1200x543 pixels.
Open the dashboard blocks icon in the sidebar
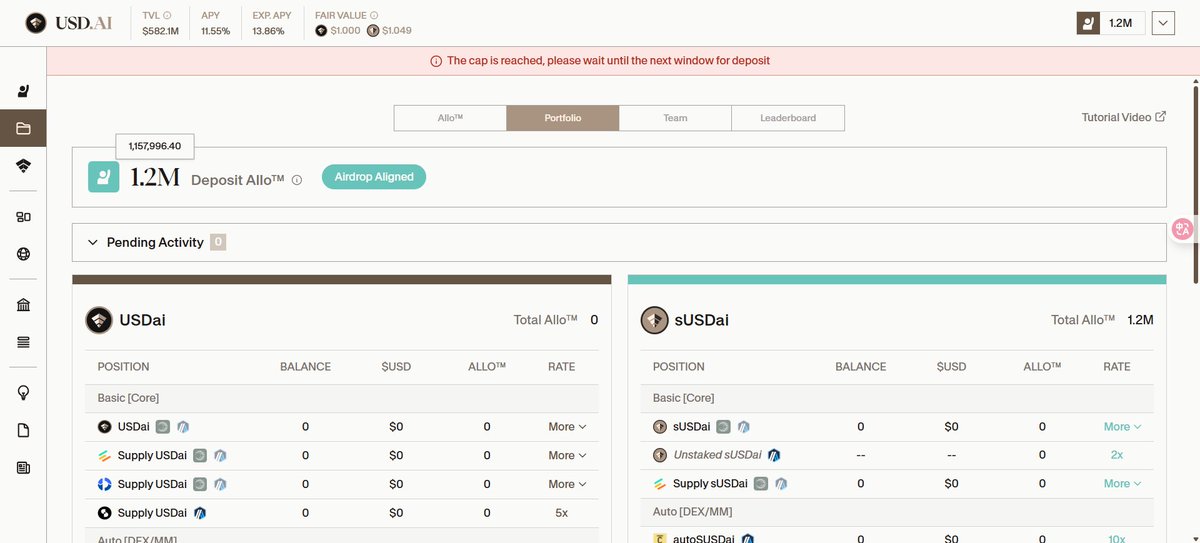coord(23,217)
